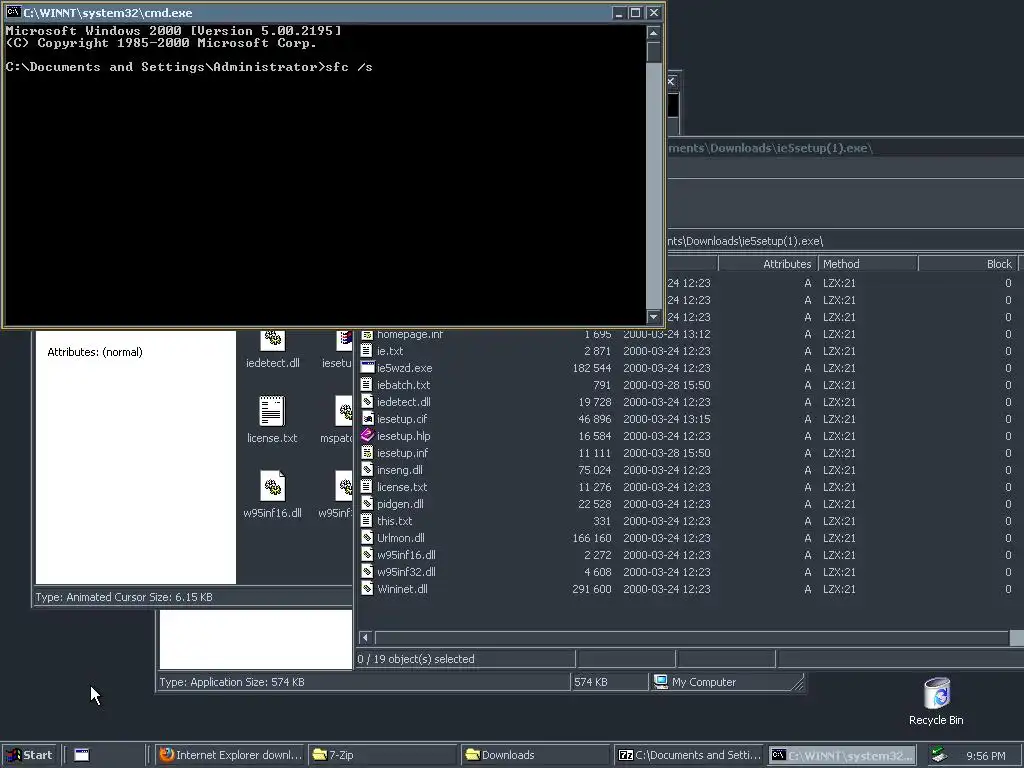Click Urlmon.dll name in 7-Zip list
1024x768 pixels.
[x=400, y=537]
